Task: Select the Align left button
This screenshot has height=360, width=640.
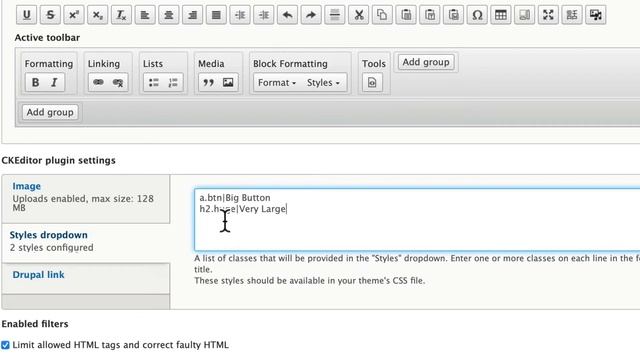Action: (145, 15)
